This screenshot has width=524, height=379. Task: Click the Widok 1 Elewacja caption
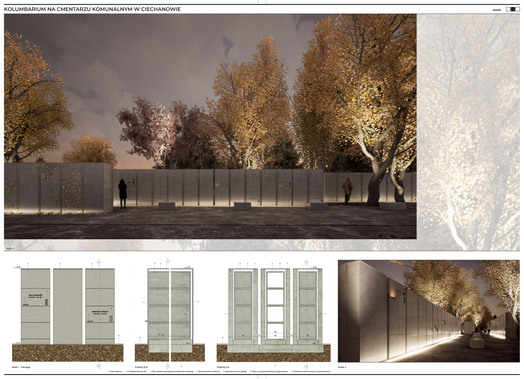coord(21,367)
